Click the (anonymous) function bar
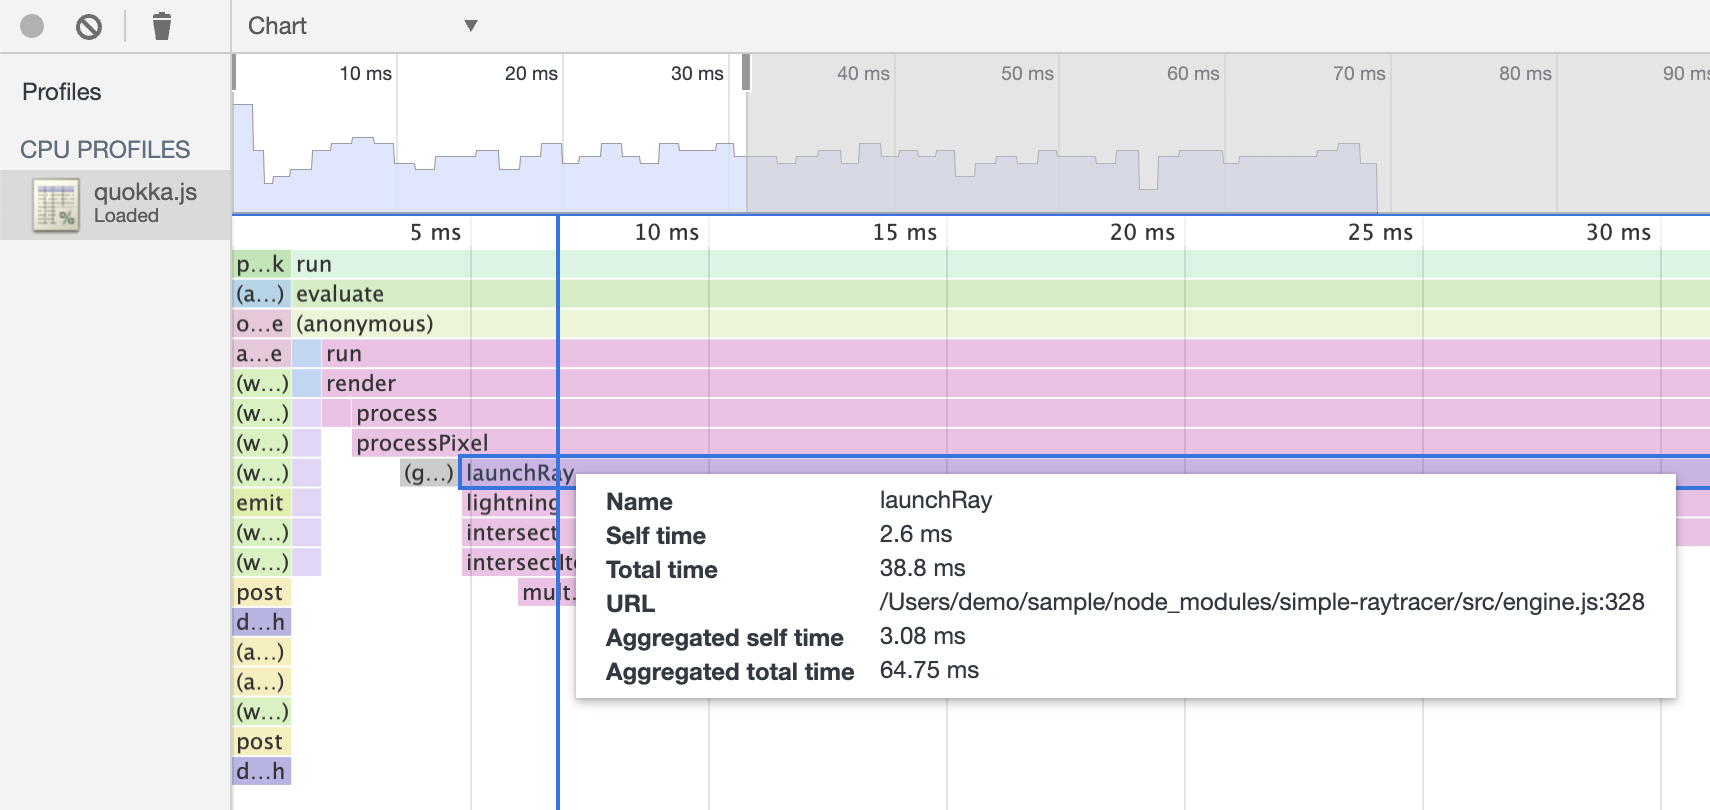 365,324
